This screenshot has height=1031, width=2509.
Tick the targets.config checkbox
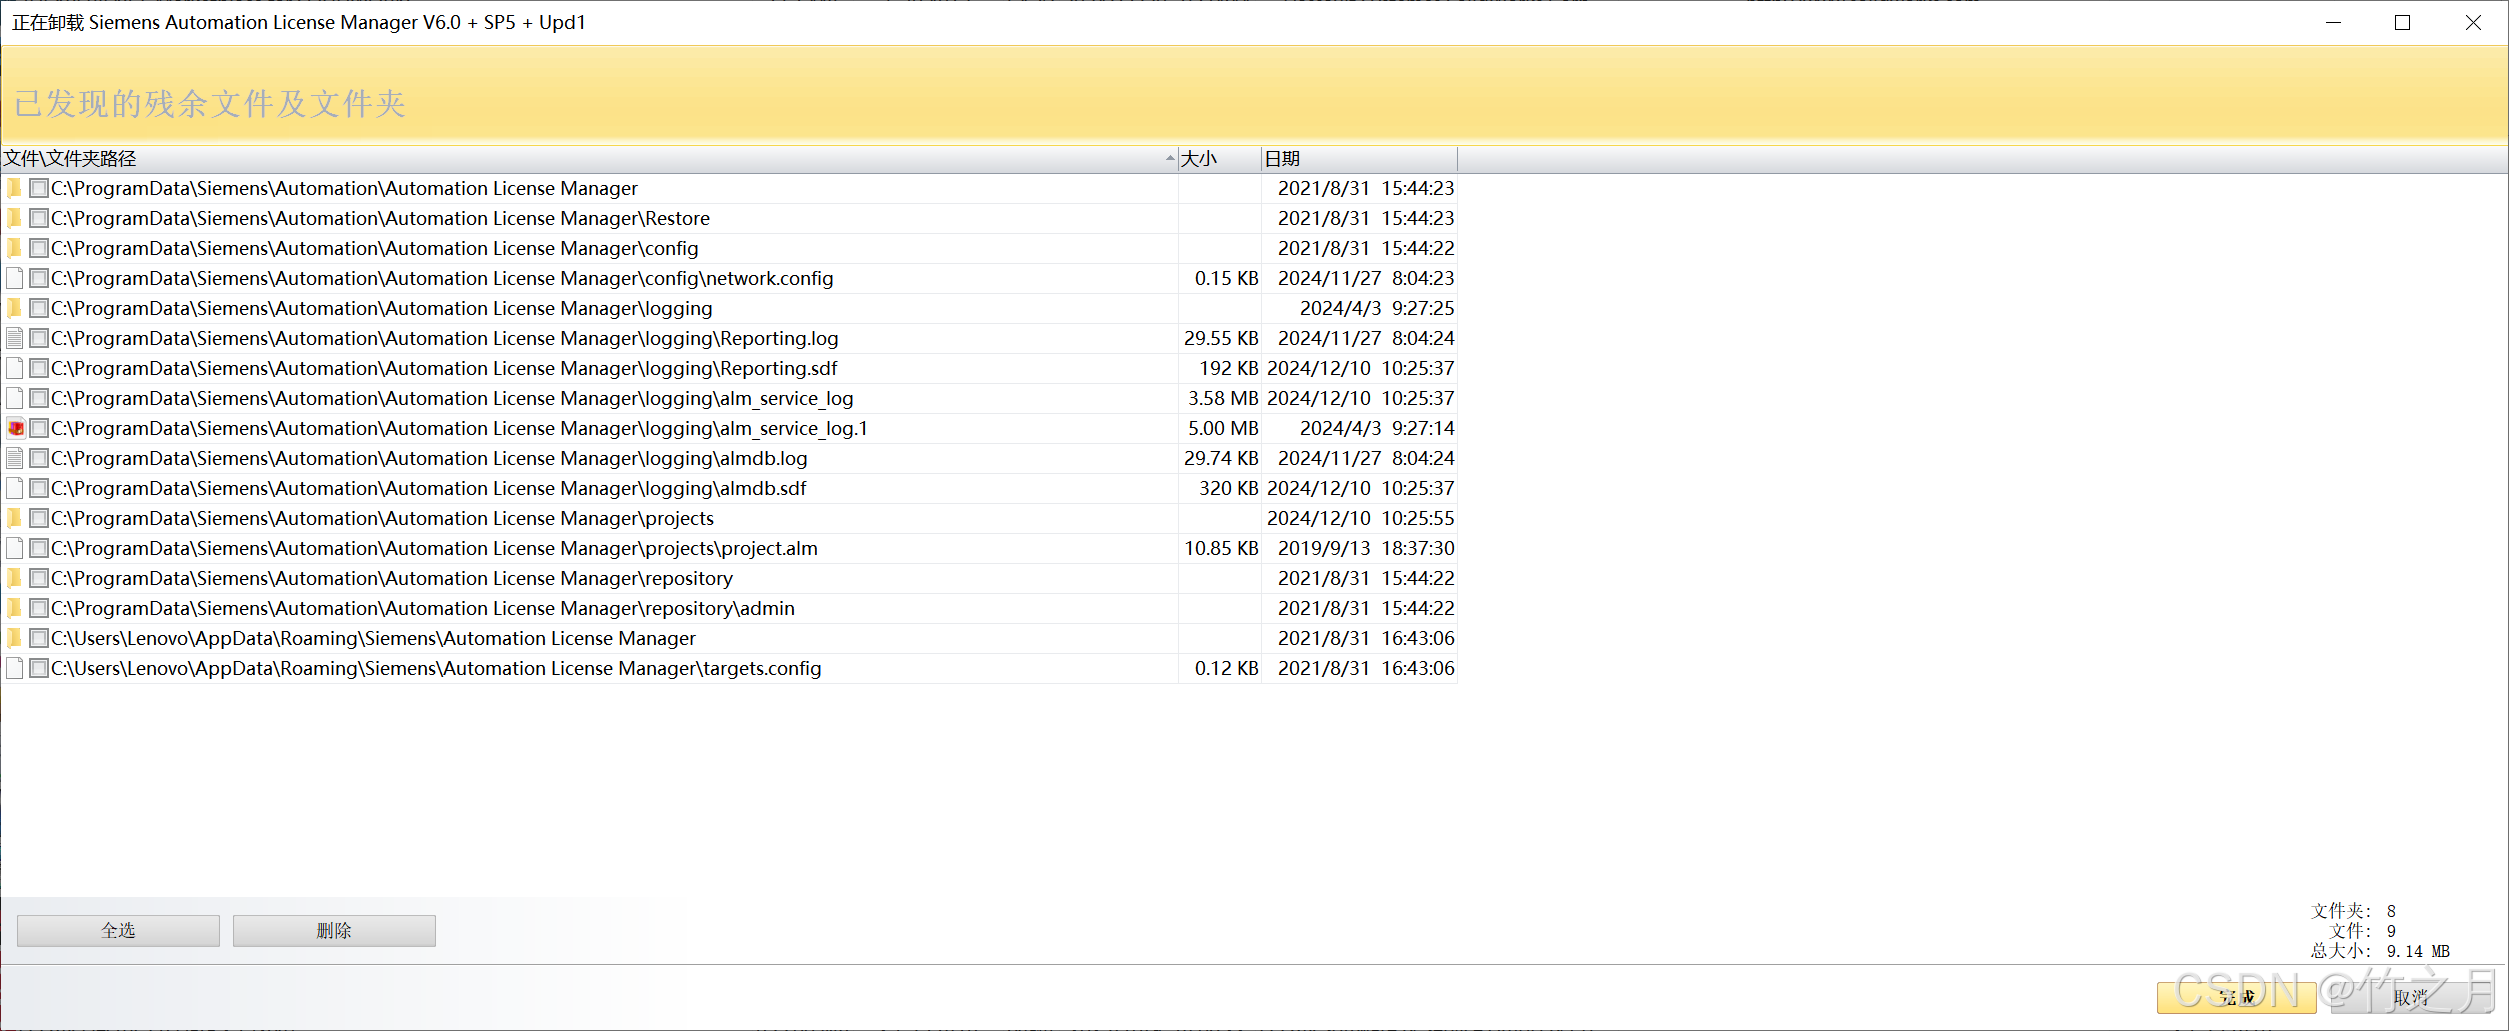tap(39, 668)
